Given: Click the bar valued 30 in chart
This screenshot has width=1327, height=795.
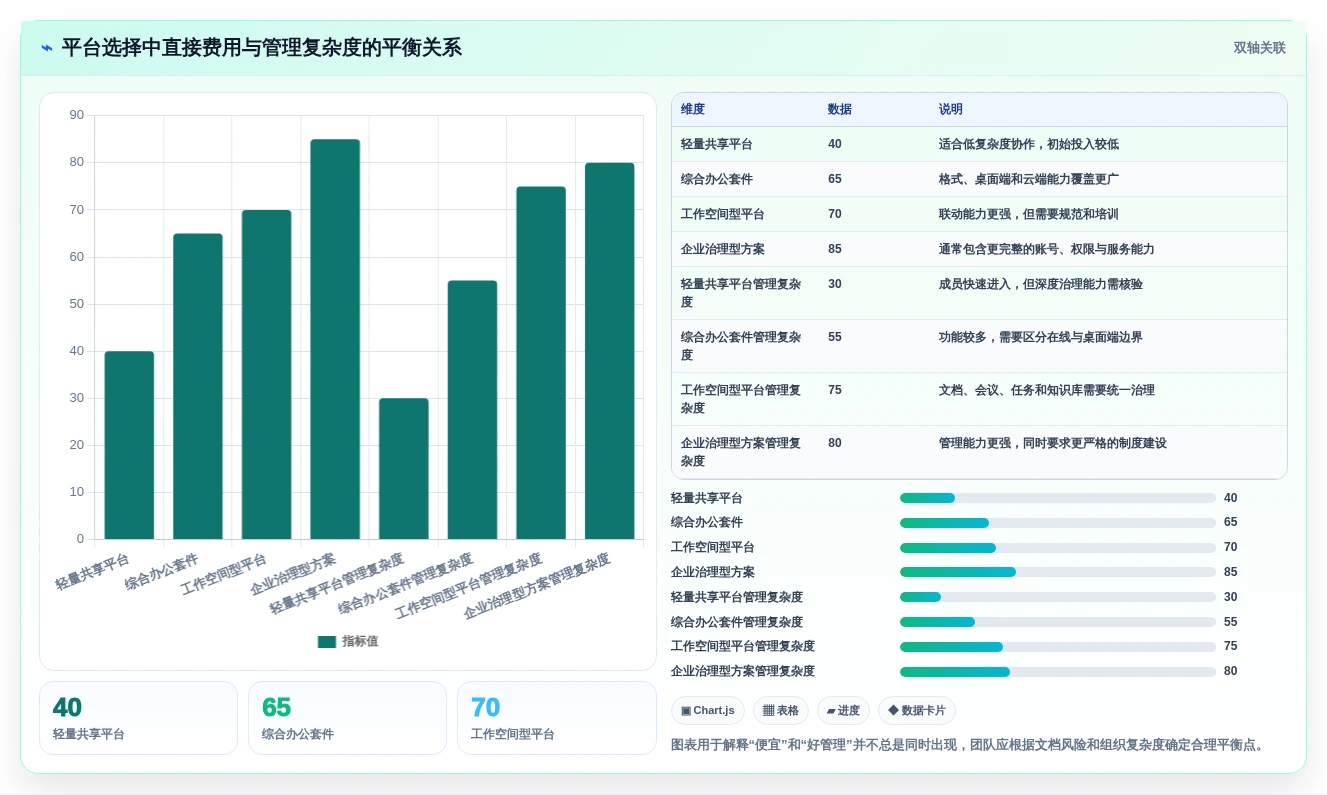Looking at the screenshot, I should [x=404, y=469].
